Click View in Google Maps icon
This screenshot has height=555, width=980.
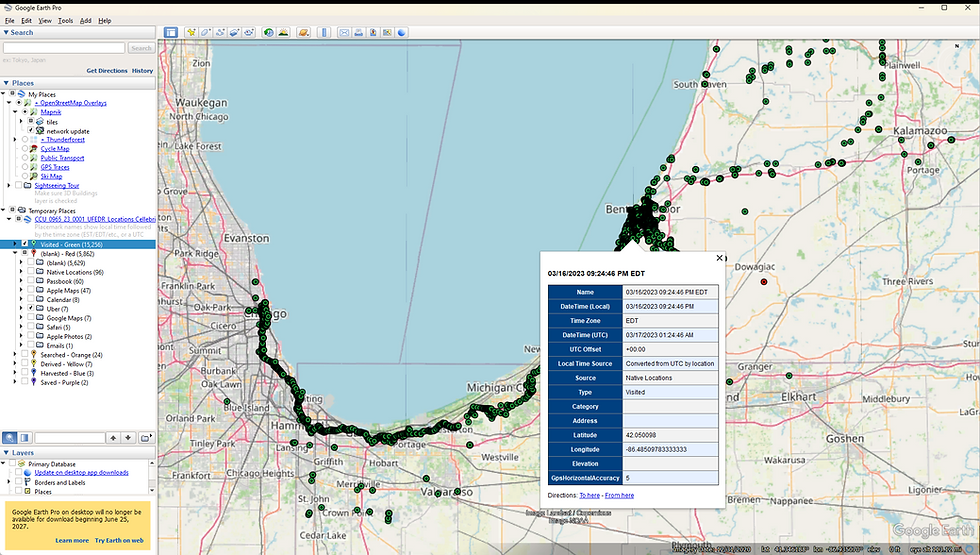pos(388,32)
